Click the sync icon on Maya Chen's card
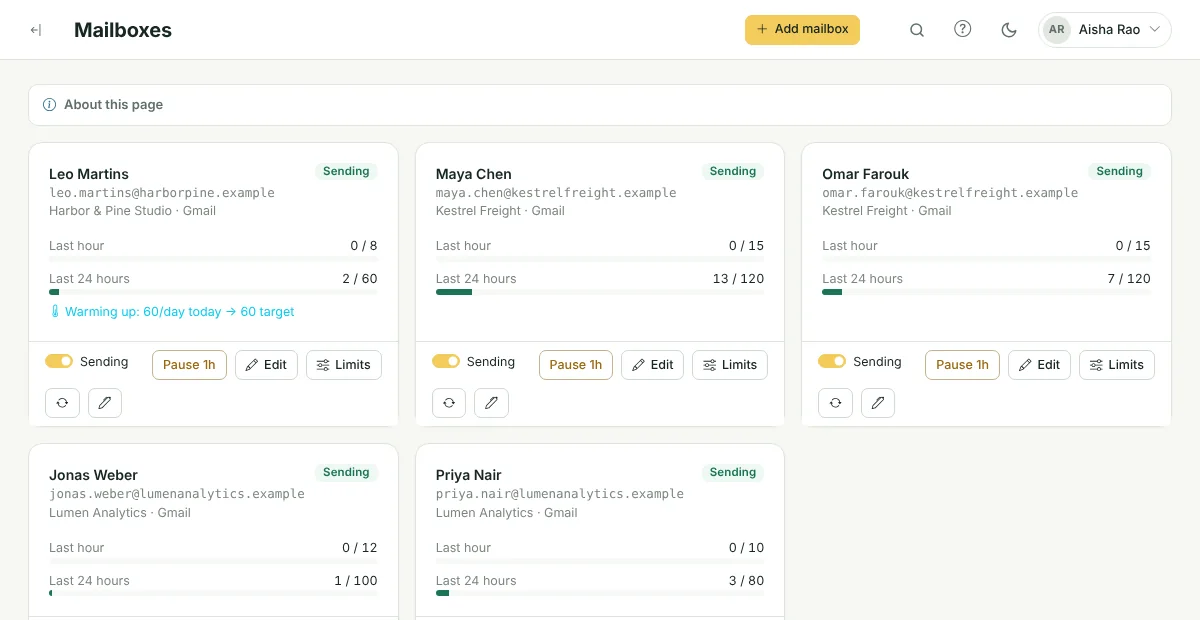This screenshot has width=1200, height=620. pos(449,403)
